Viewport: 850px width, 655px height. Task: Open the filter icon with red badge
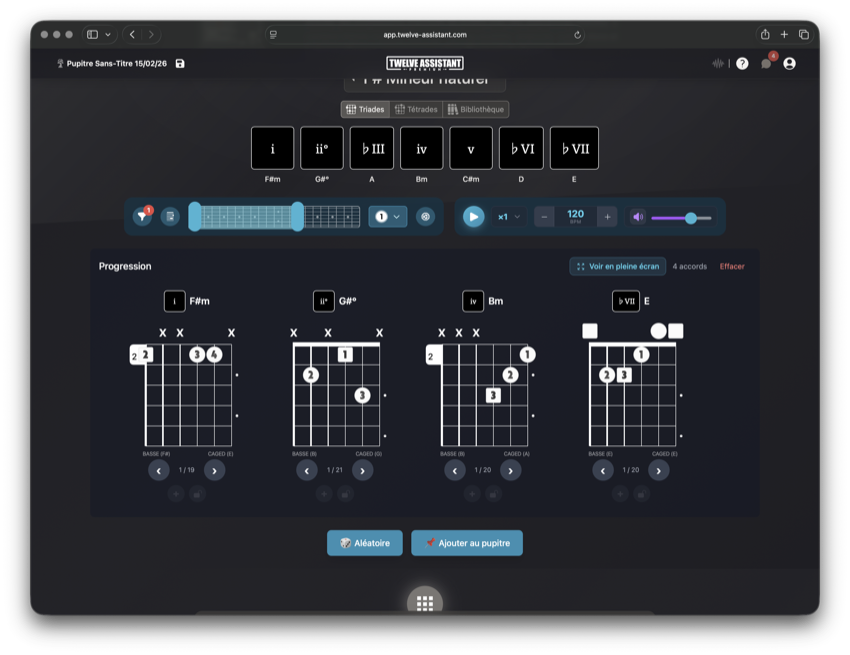coord(143,216)
